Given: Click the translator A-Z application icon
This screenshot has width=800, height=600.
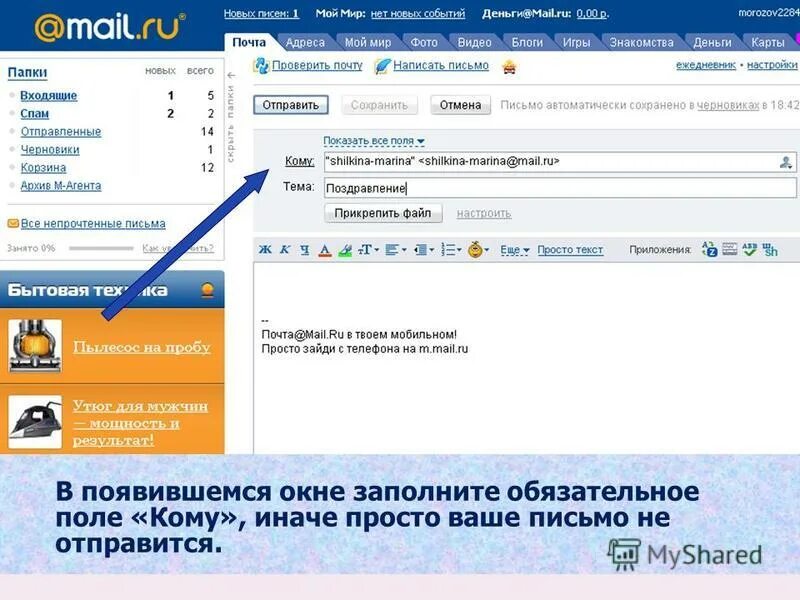Looking at the screenshot, I should [x=709, y=249].
